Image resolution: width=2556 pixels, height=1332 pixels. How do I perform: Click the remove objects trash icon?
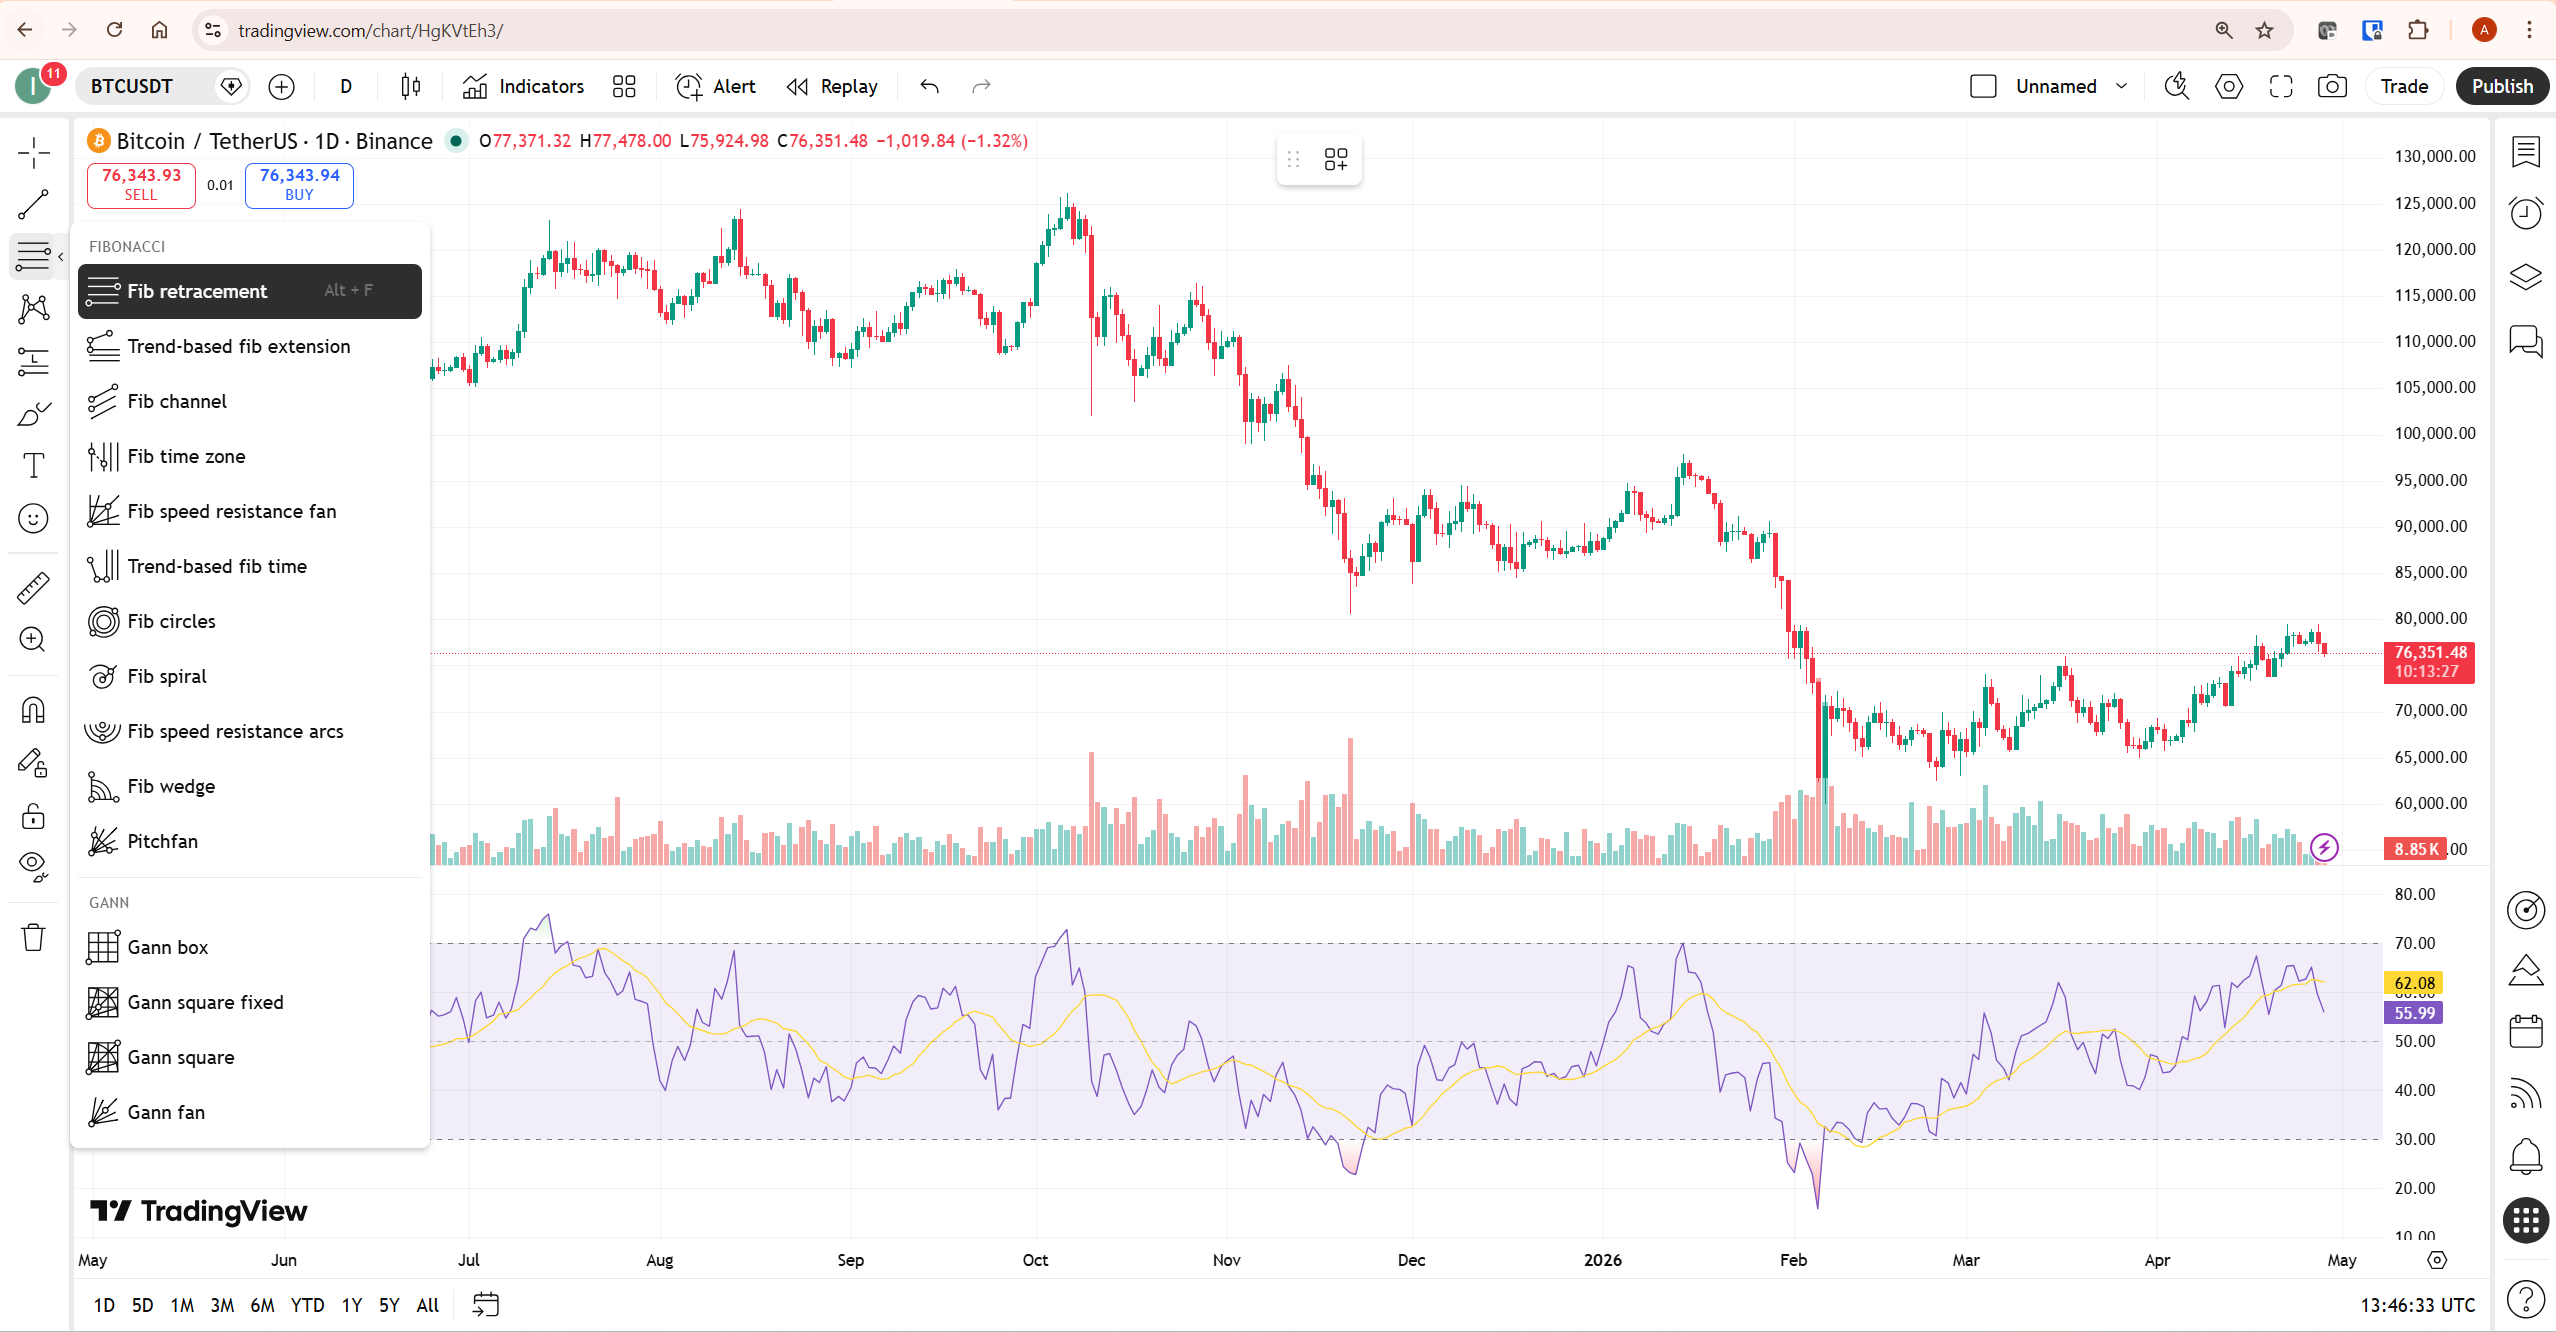33,937
